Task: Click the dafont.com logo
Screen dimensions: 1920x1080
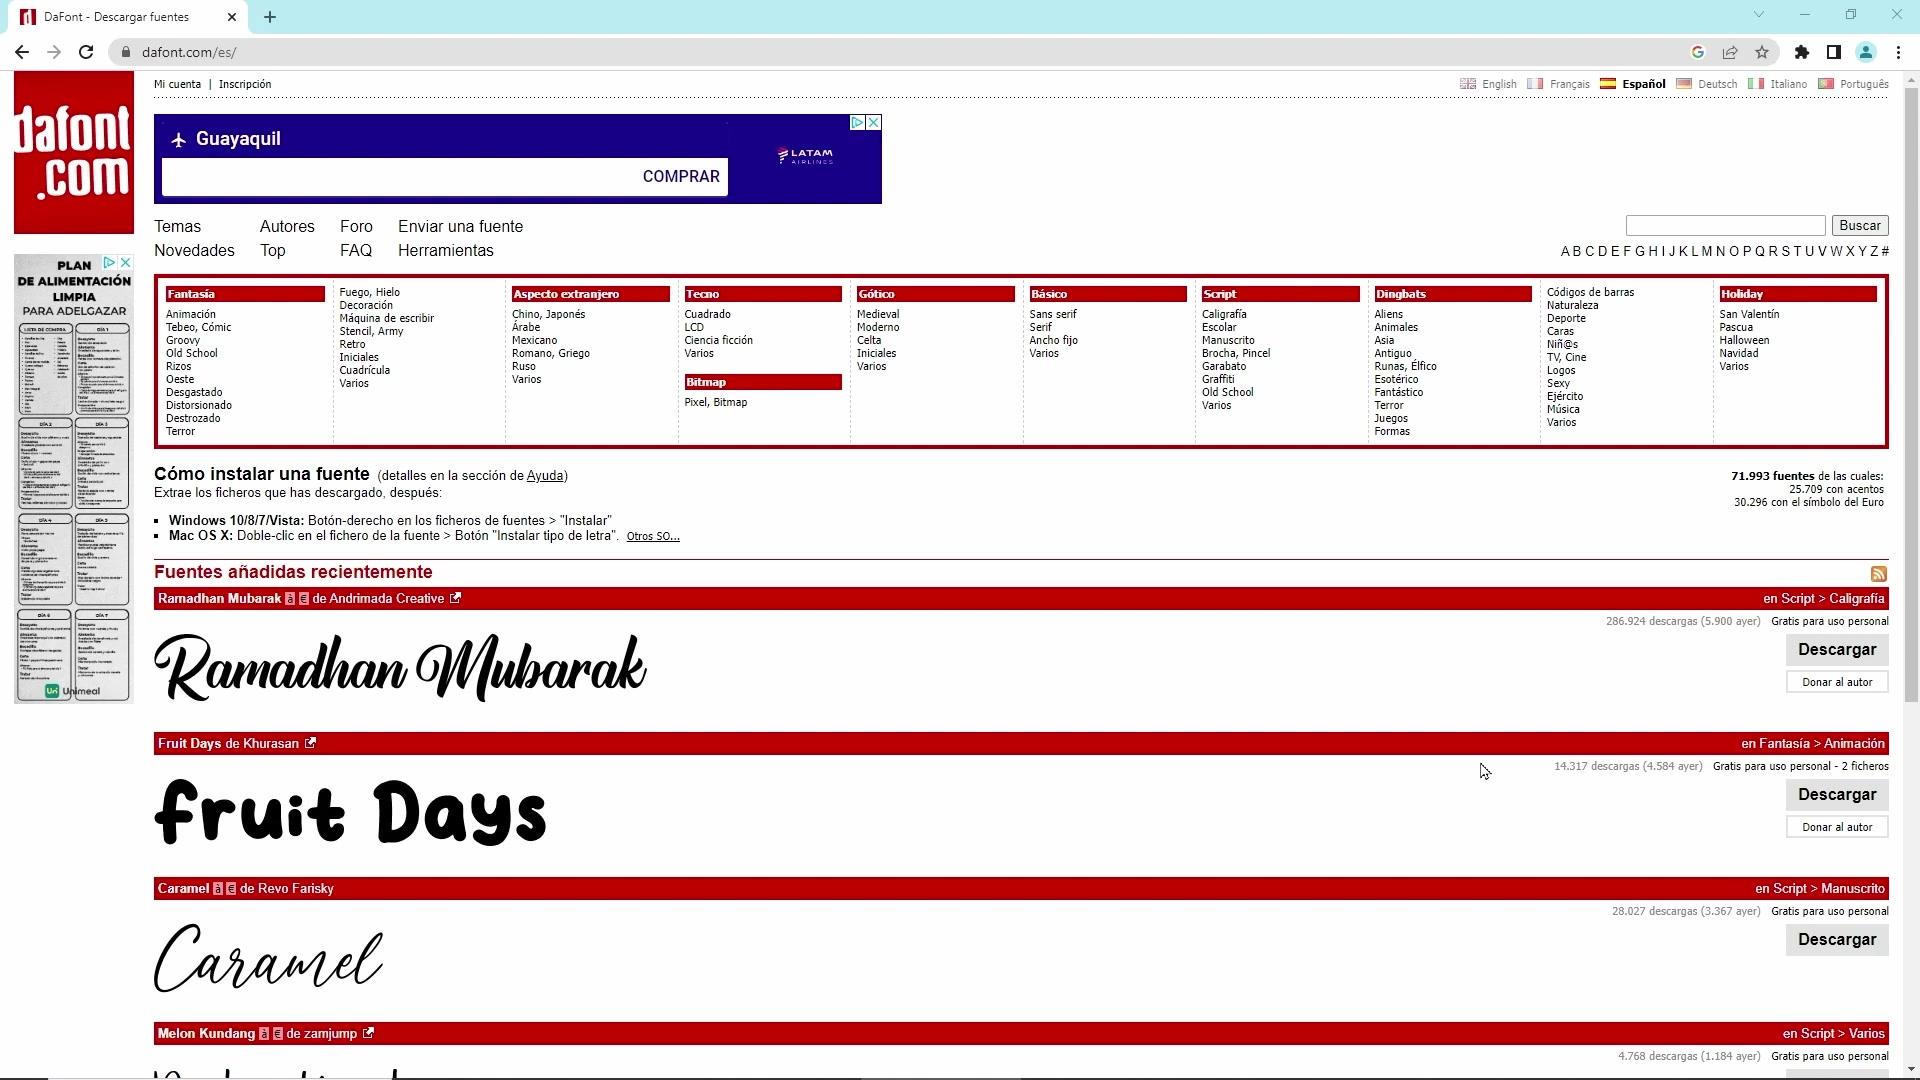Action: (x=74, y=153)
